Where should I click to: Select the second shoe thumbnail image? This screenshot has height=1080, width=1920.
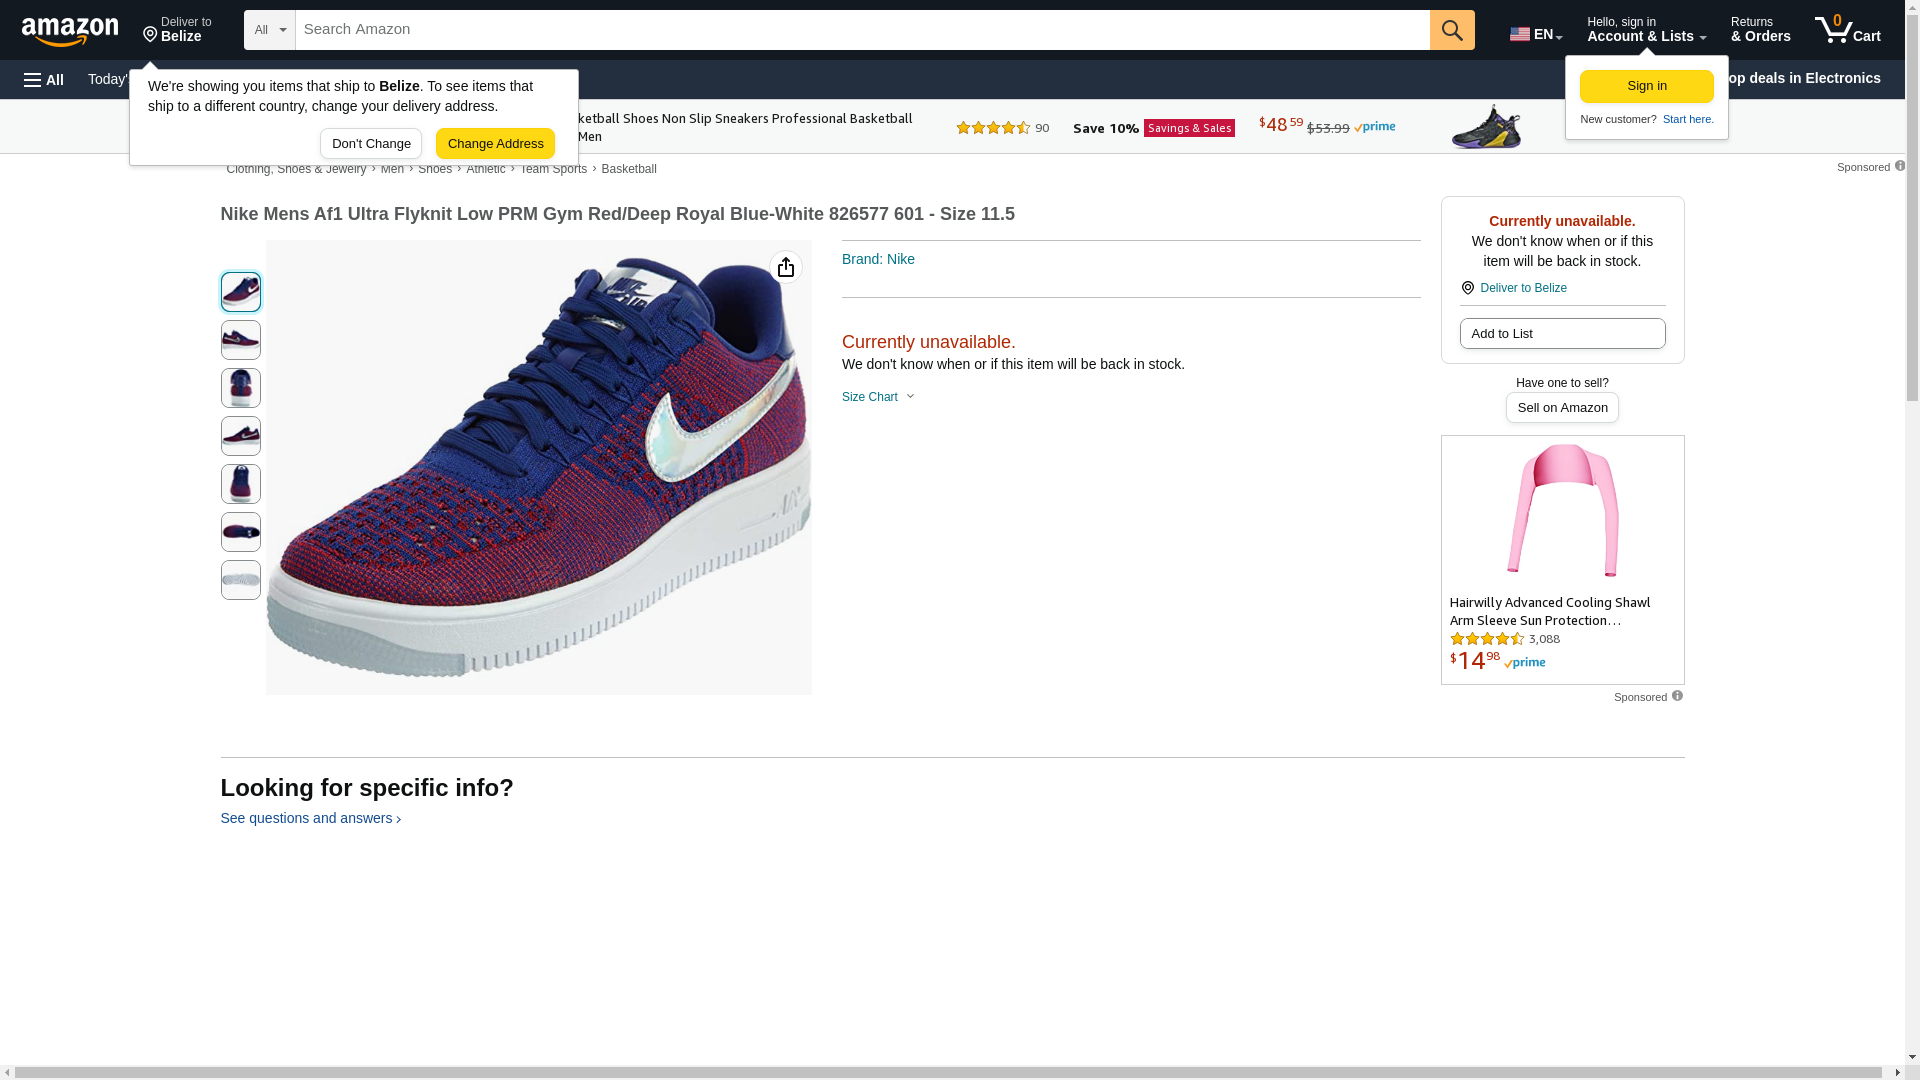pyautogui.click(x=241, y=340)
